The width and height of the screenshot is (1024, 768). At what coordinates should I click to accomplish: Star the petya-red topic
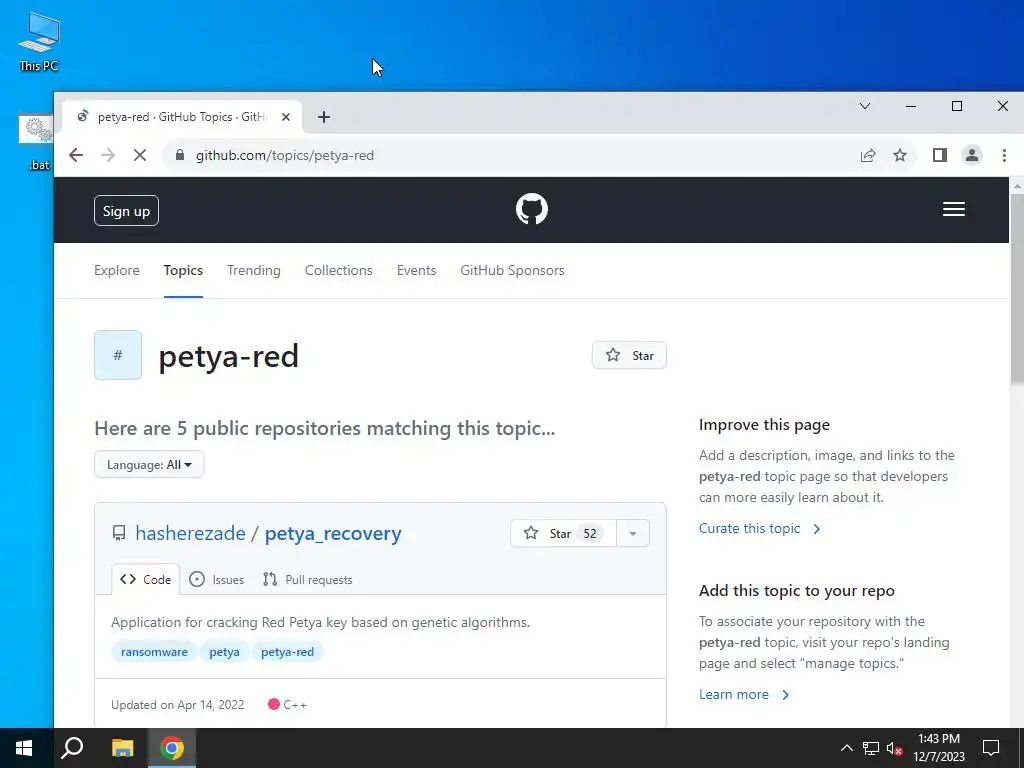629,355
